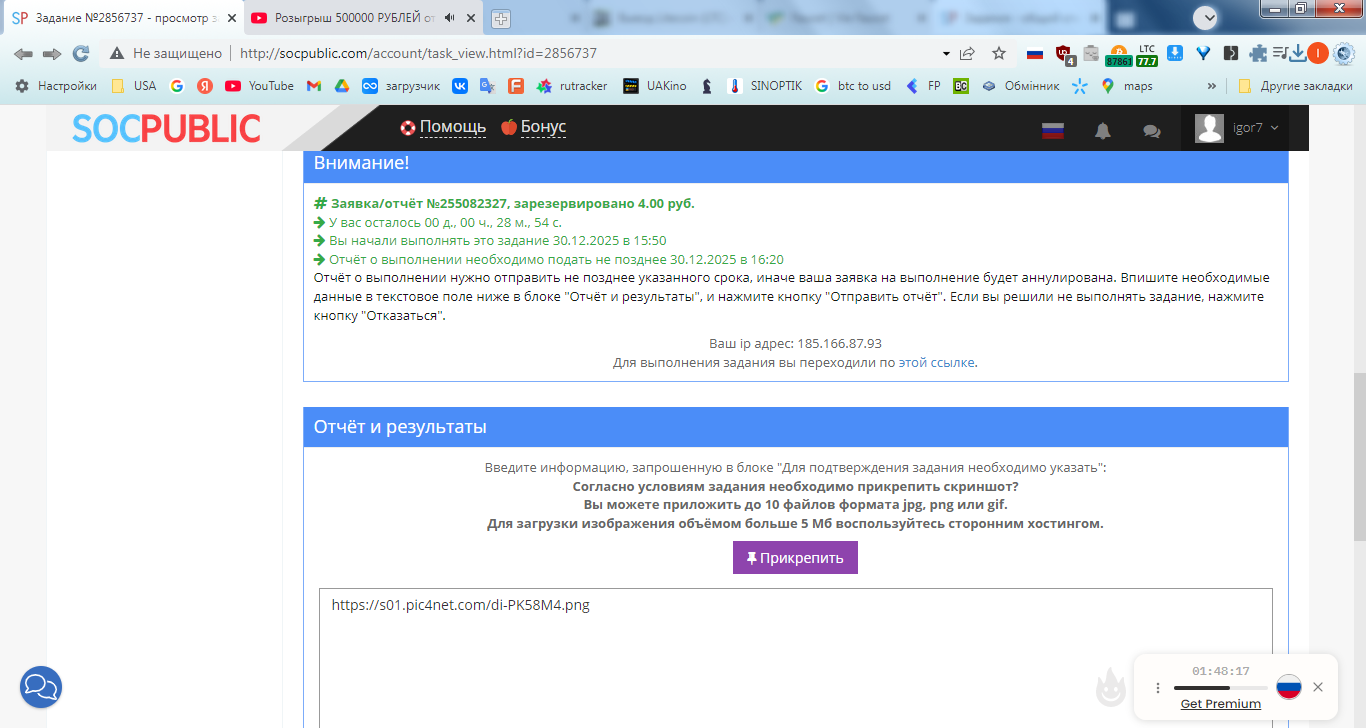
Task: Go back with the browser back arrow
Action: click(23, 54)
